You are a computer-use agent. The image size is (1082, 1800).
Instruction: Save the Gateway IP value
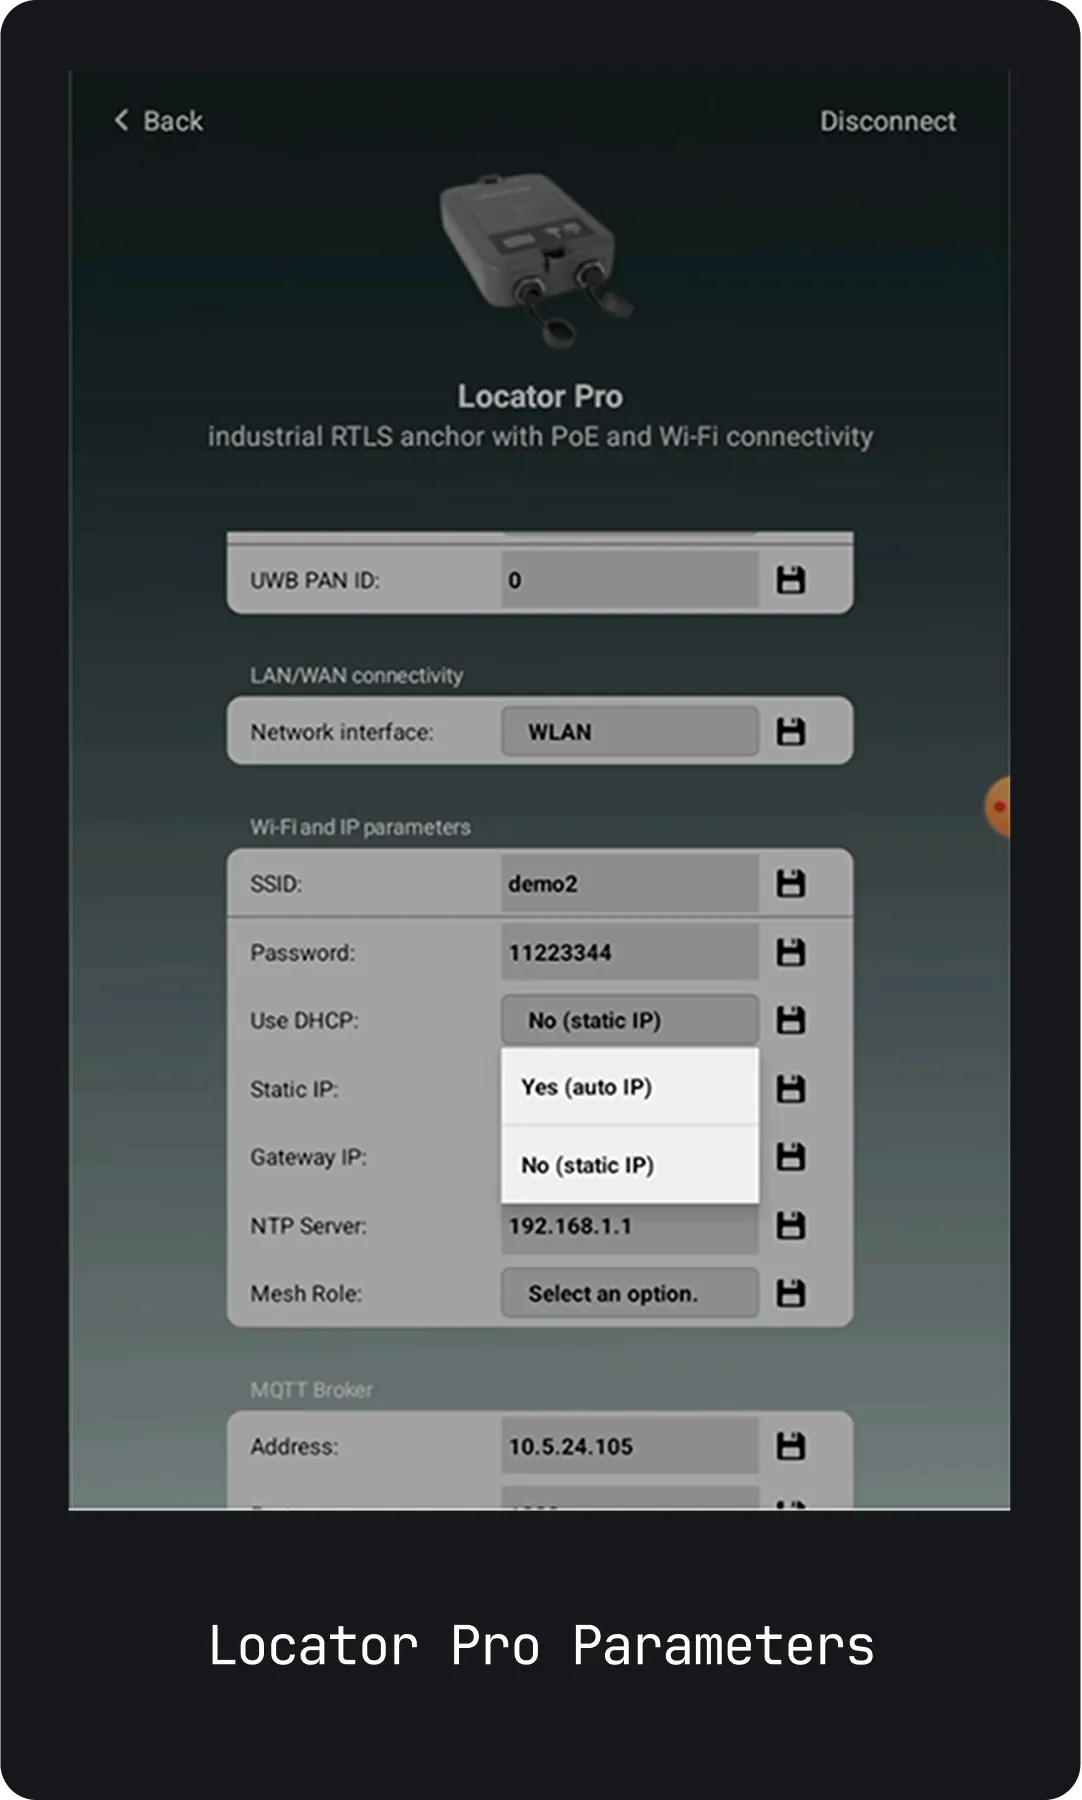point(790,1157)
